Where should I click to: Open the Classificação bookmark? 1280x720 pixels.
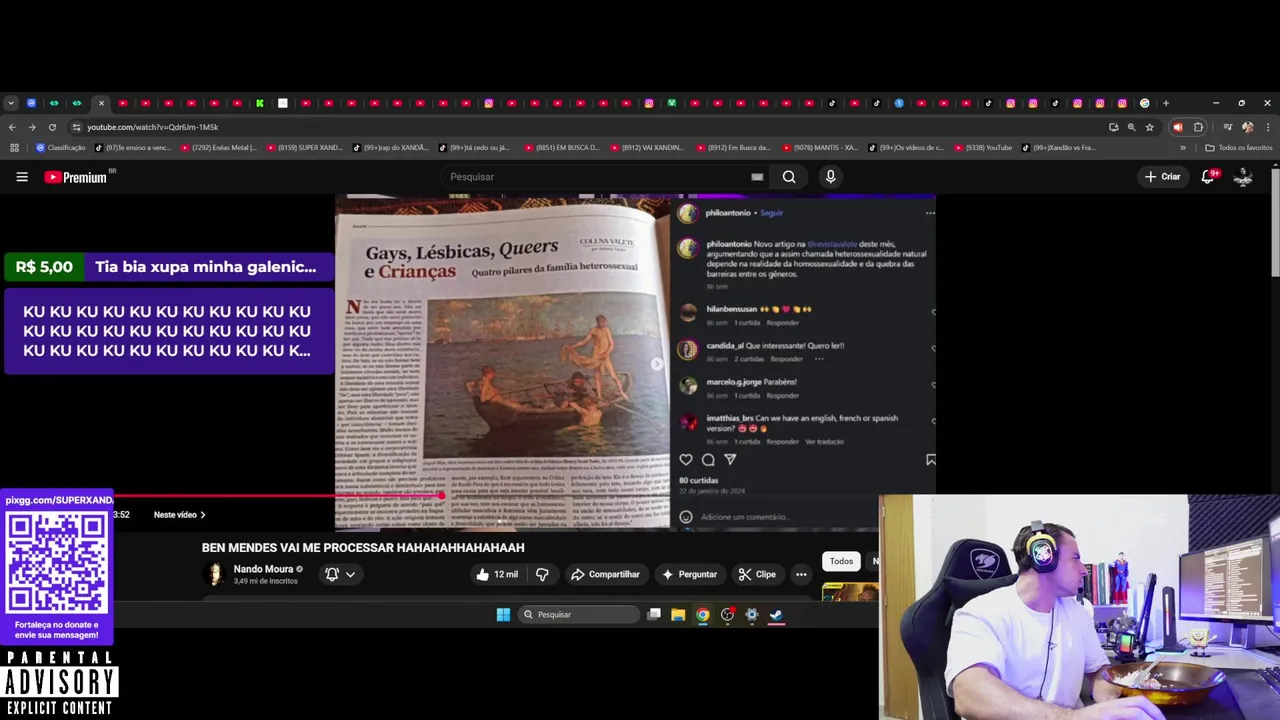pos(61,148)
